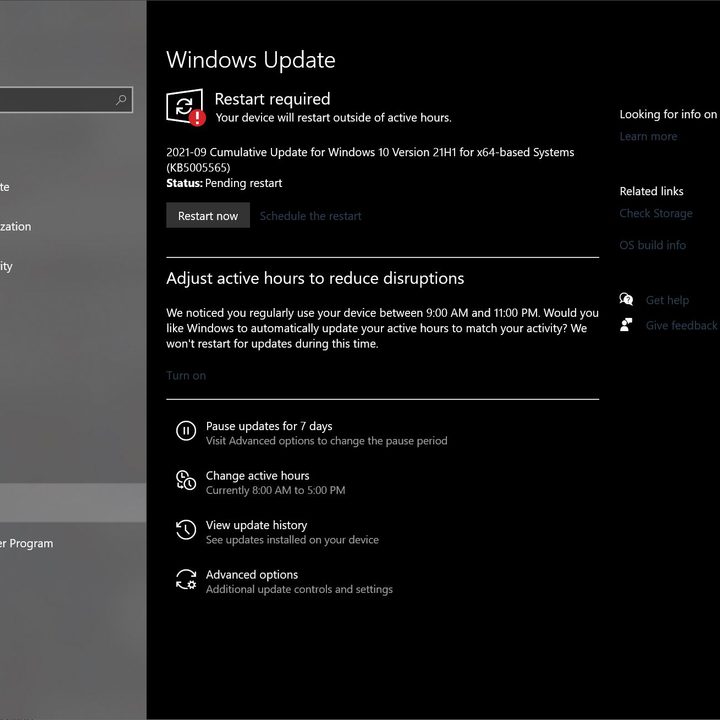The height and width of the screenshot is (720, 720).
Task: Click Turn on link for active hours
Action: click(x=186, y=375)
